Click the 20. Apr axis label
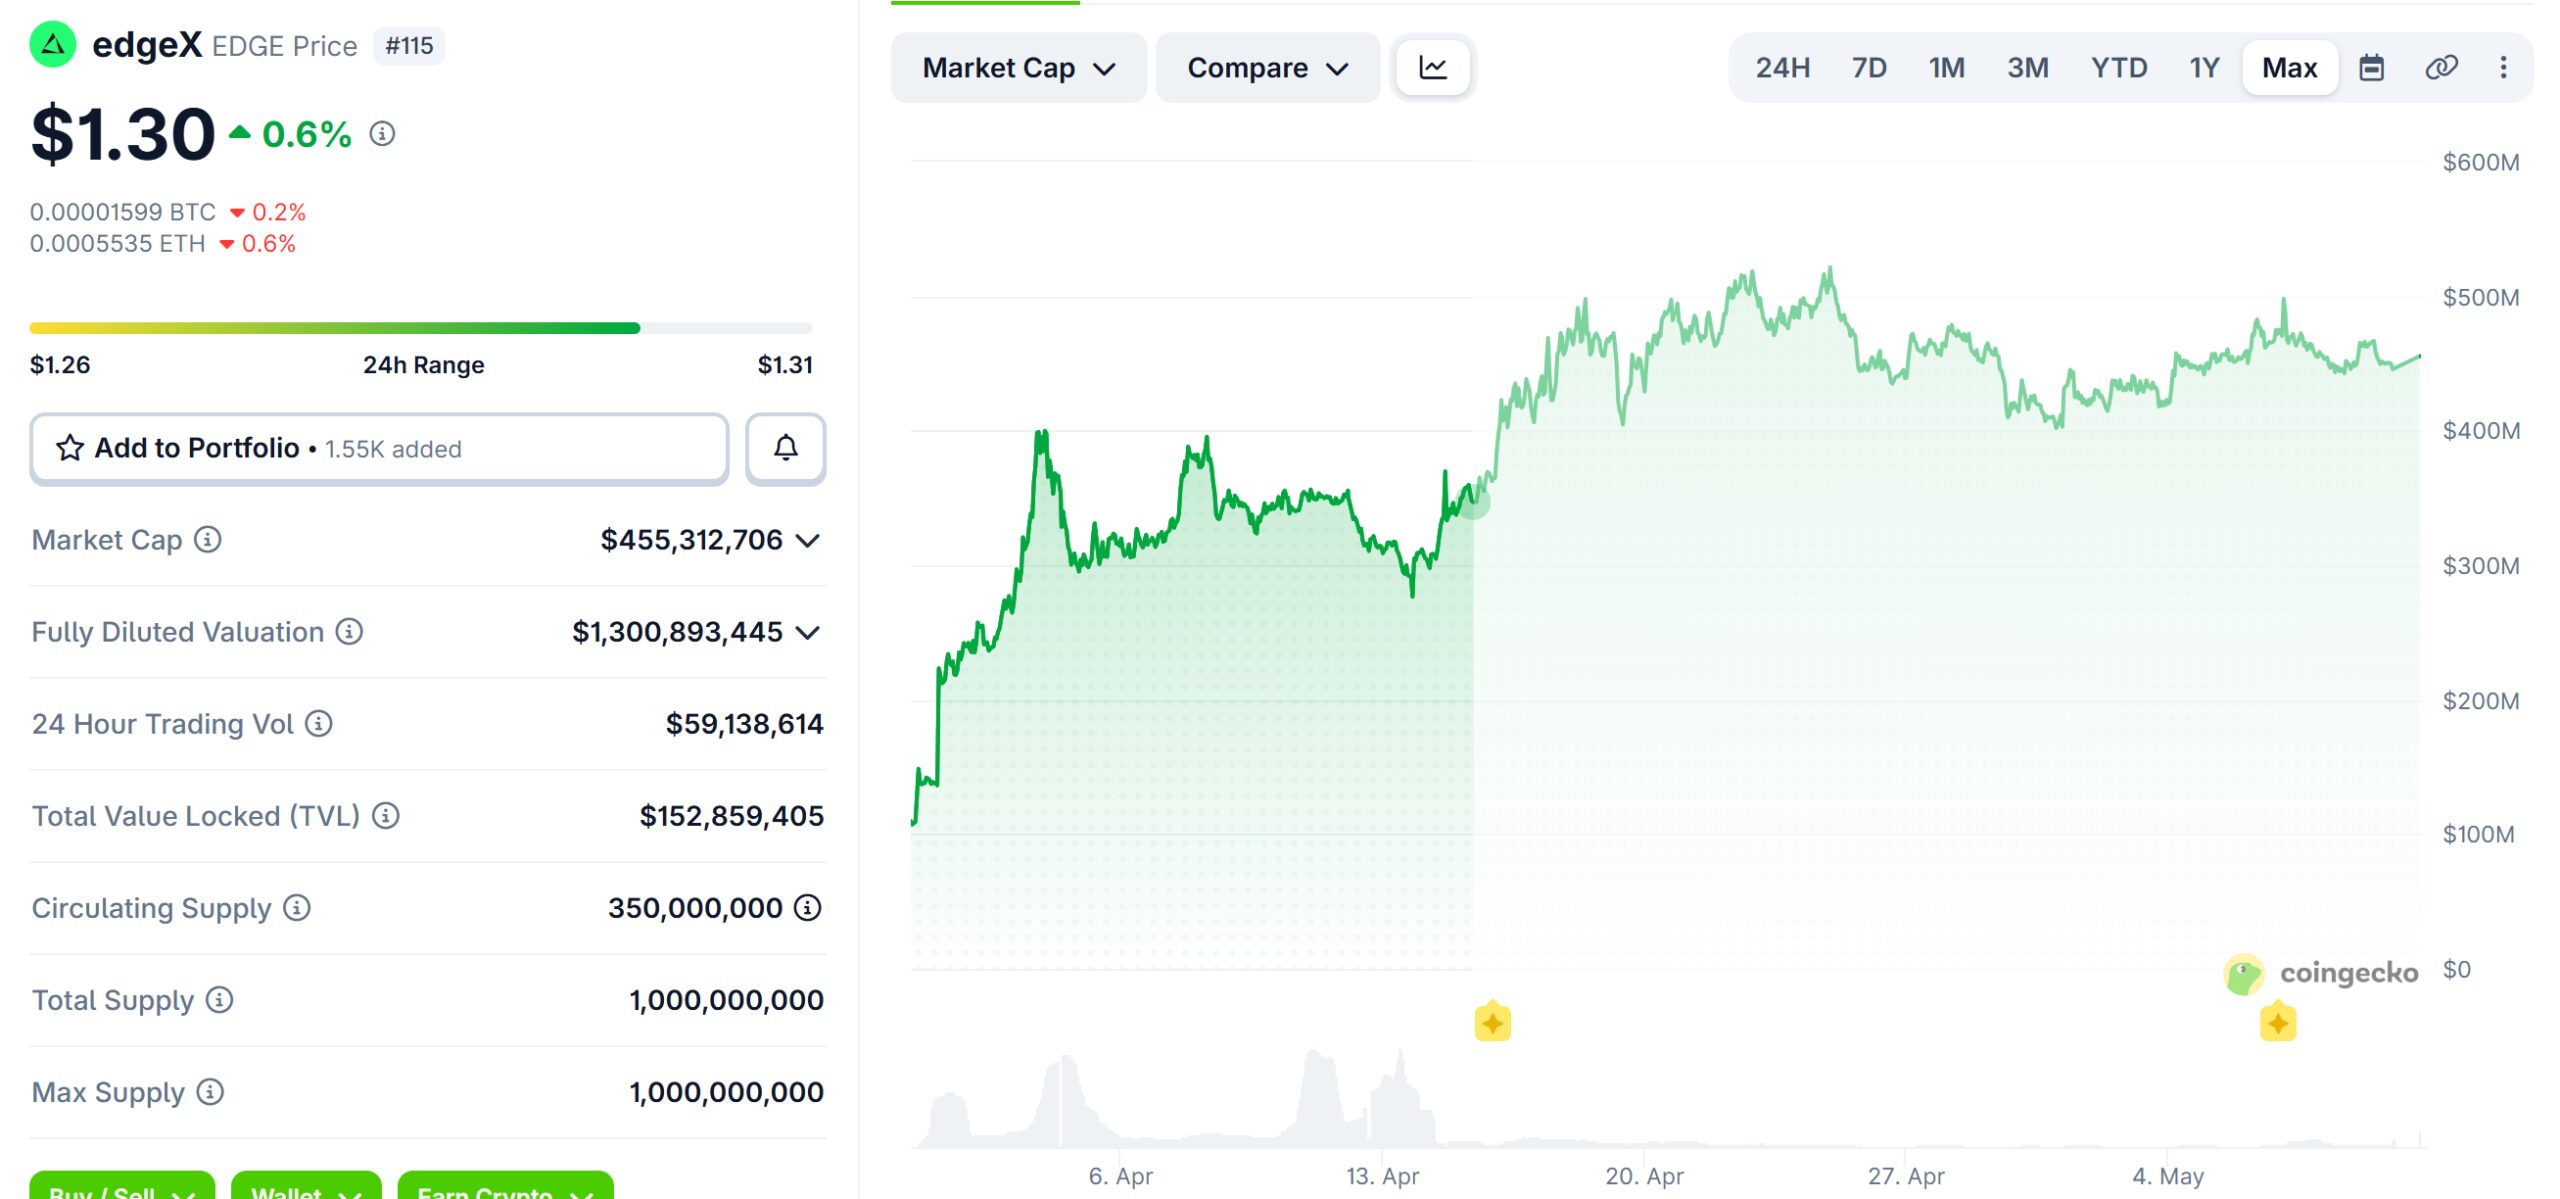2560x1199 pixels. click(x=1645, y=1176)
